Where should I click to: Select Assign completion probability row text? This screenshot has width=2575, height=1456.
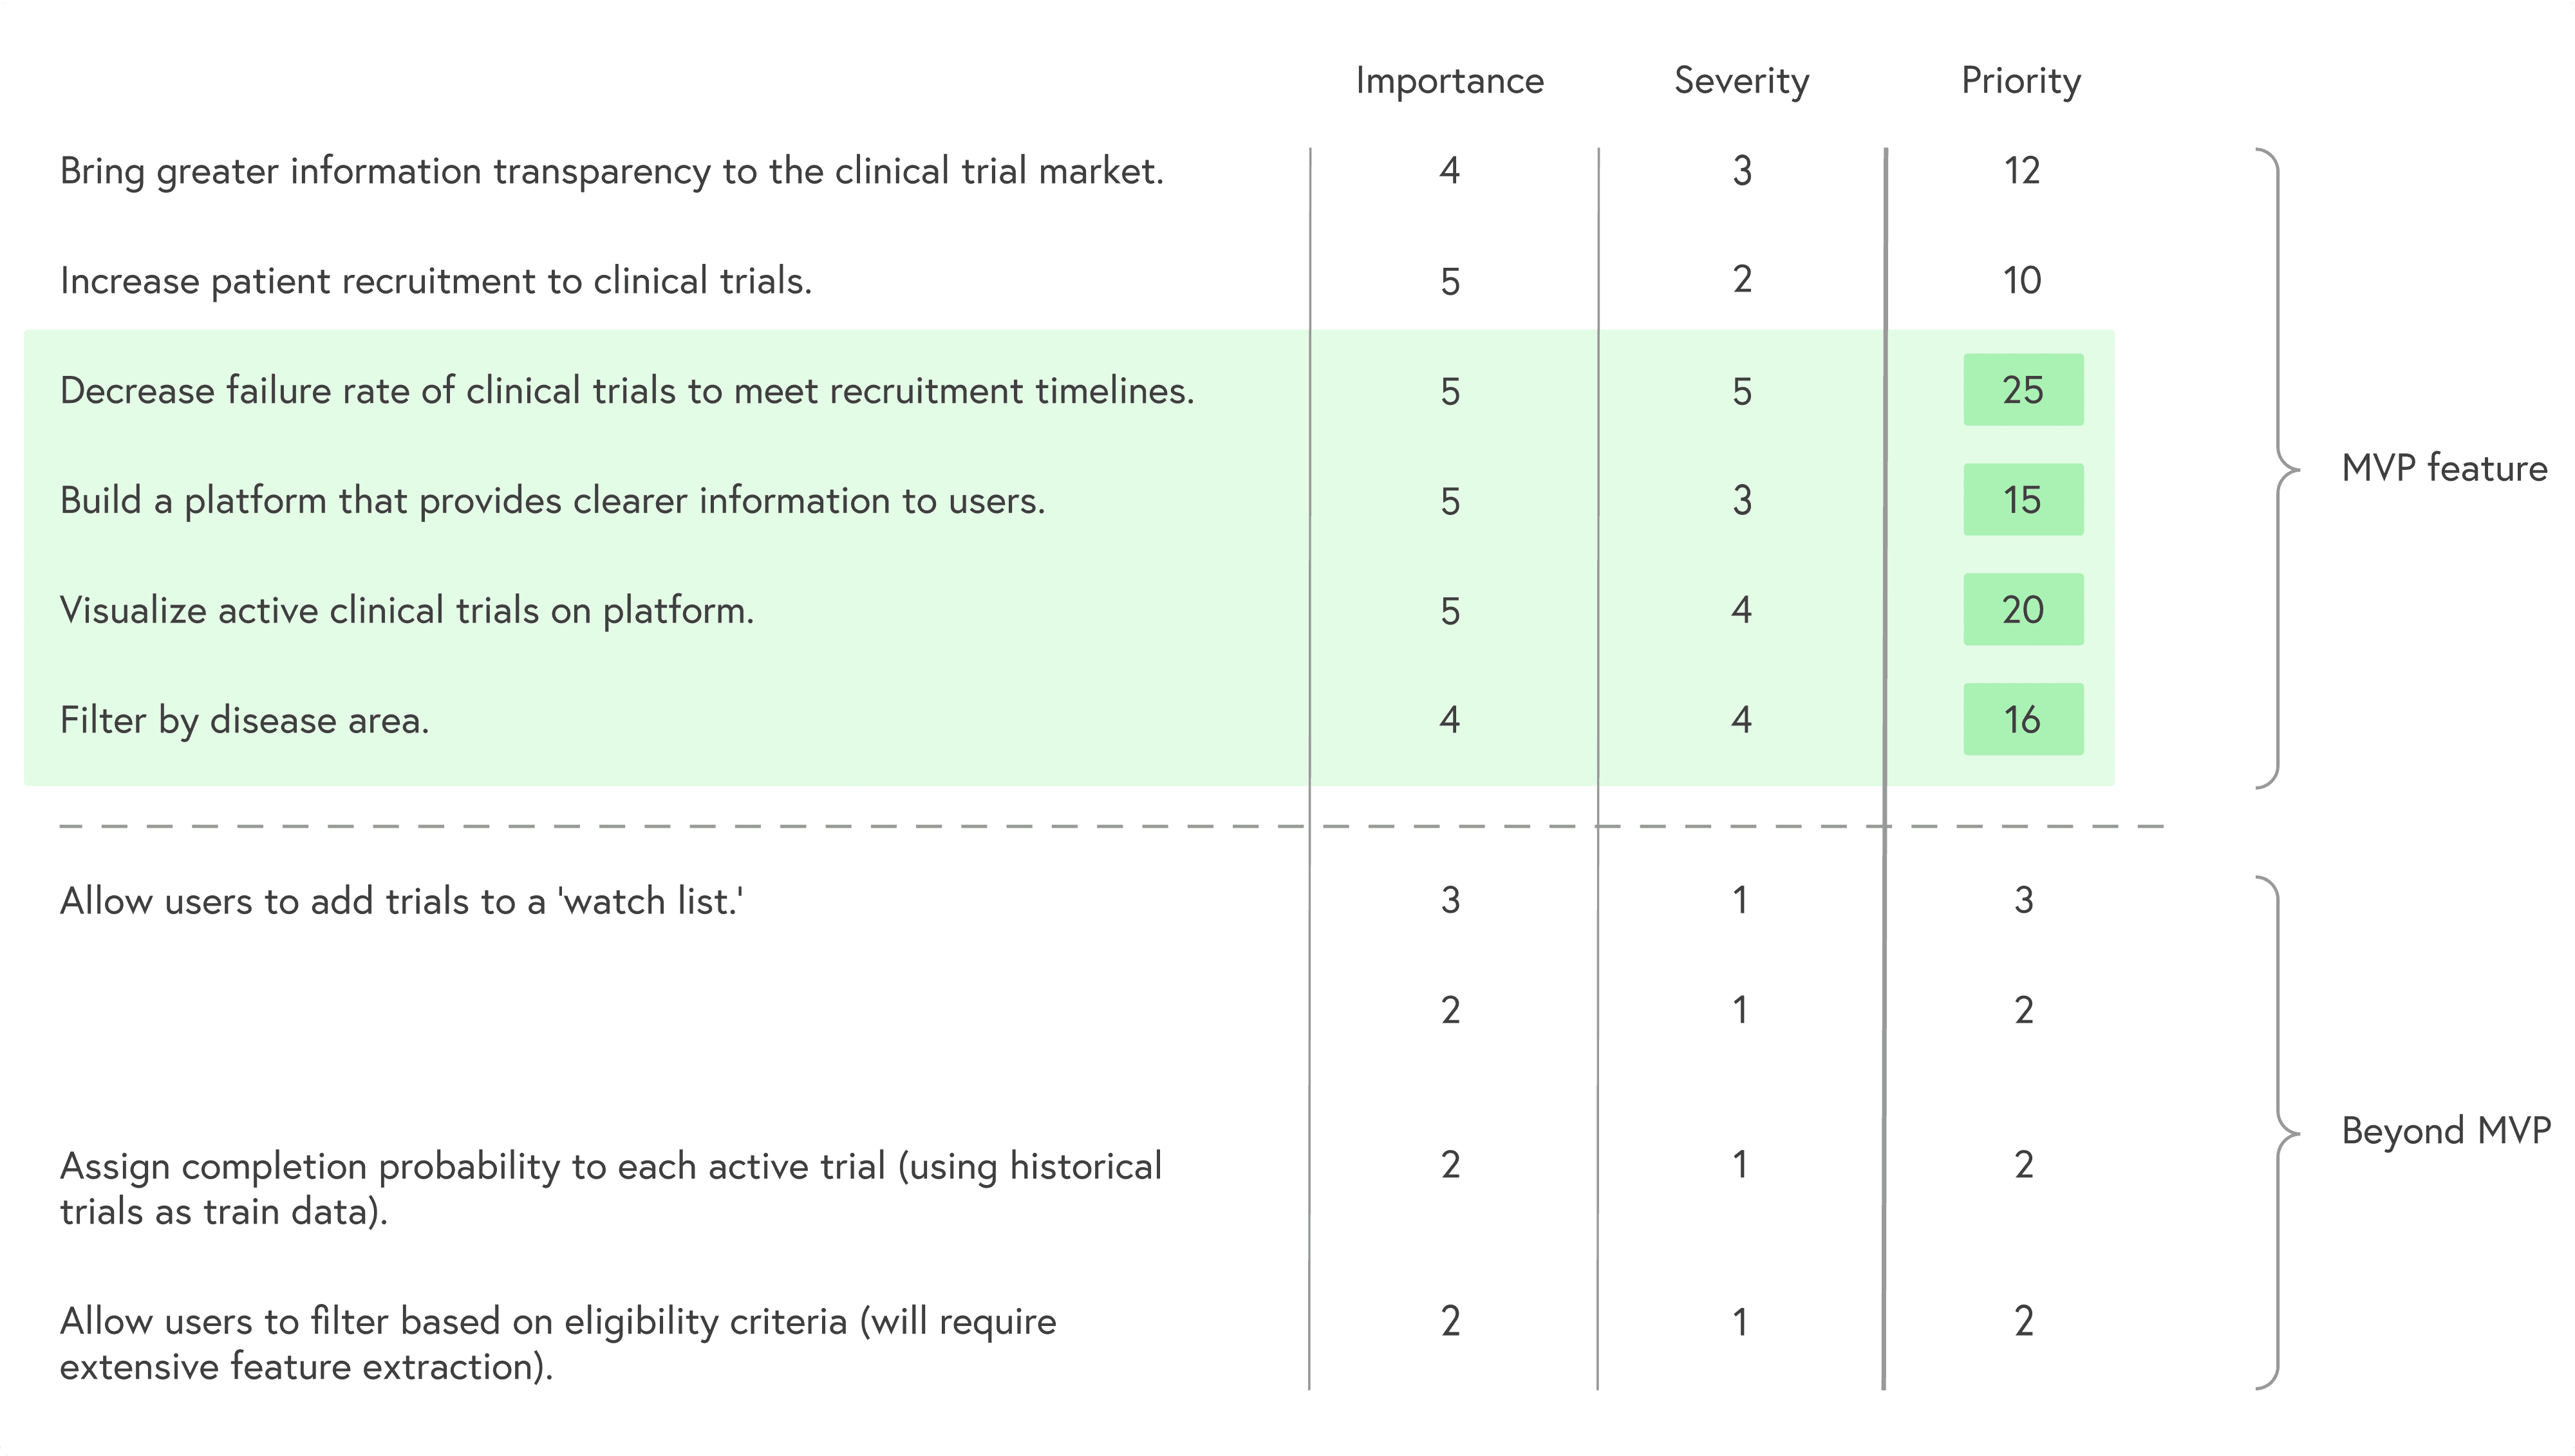click(611, 1189)
